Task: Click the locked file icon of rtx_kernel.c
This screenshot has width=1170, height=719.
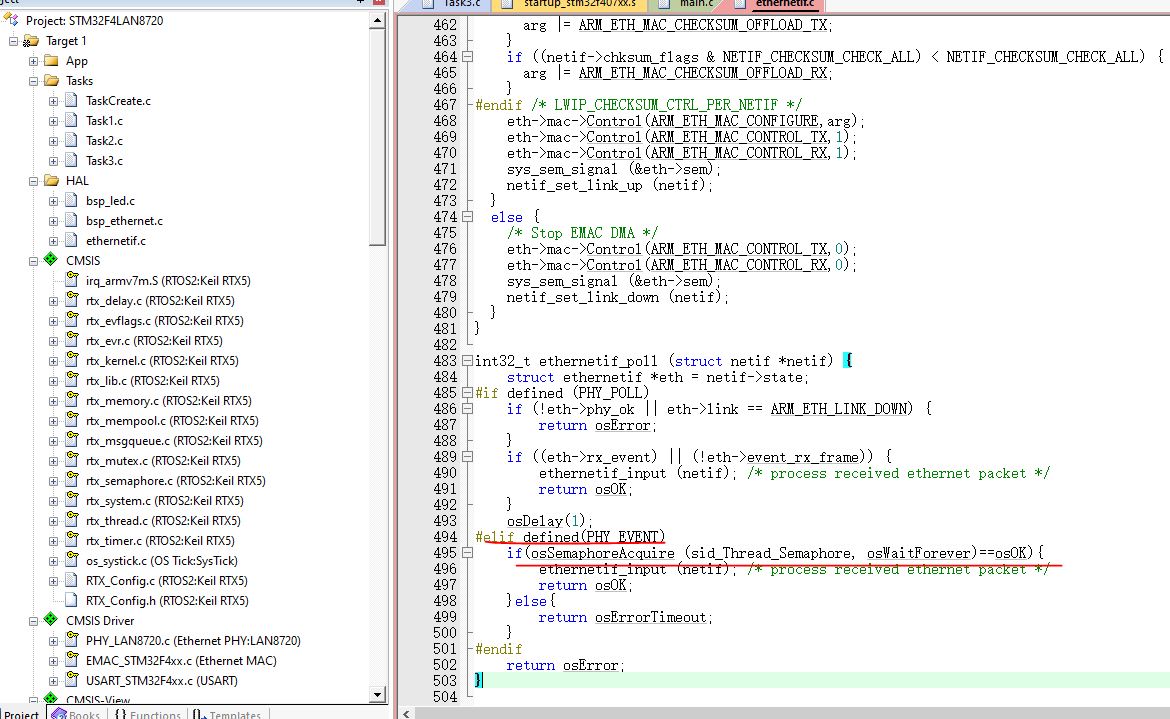Action: 72,360
